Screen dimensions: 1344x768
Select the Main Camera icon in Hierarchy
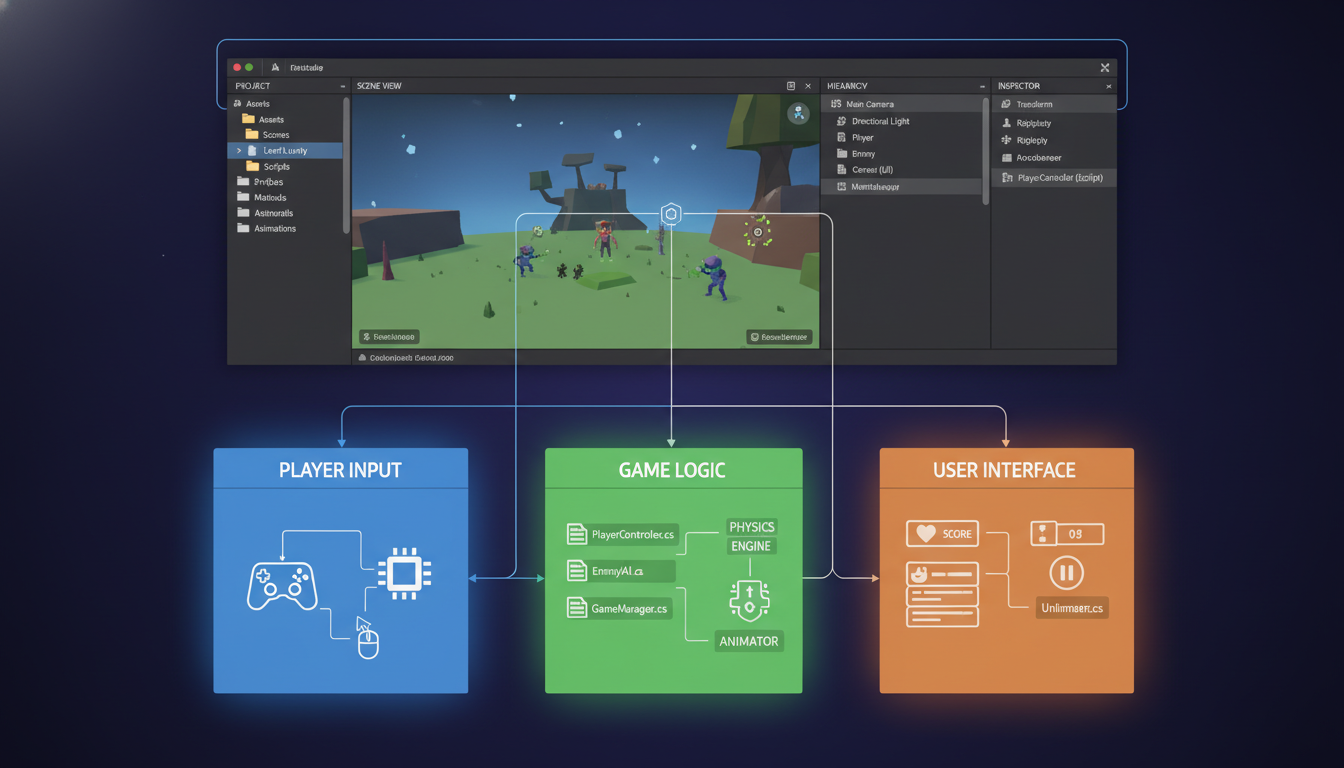tap(835, 104)
